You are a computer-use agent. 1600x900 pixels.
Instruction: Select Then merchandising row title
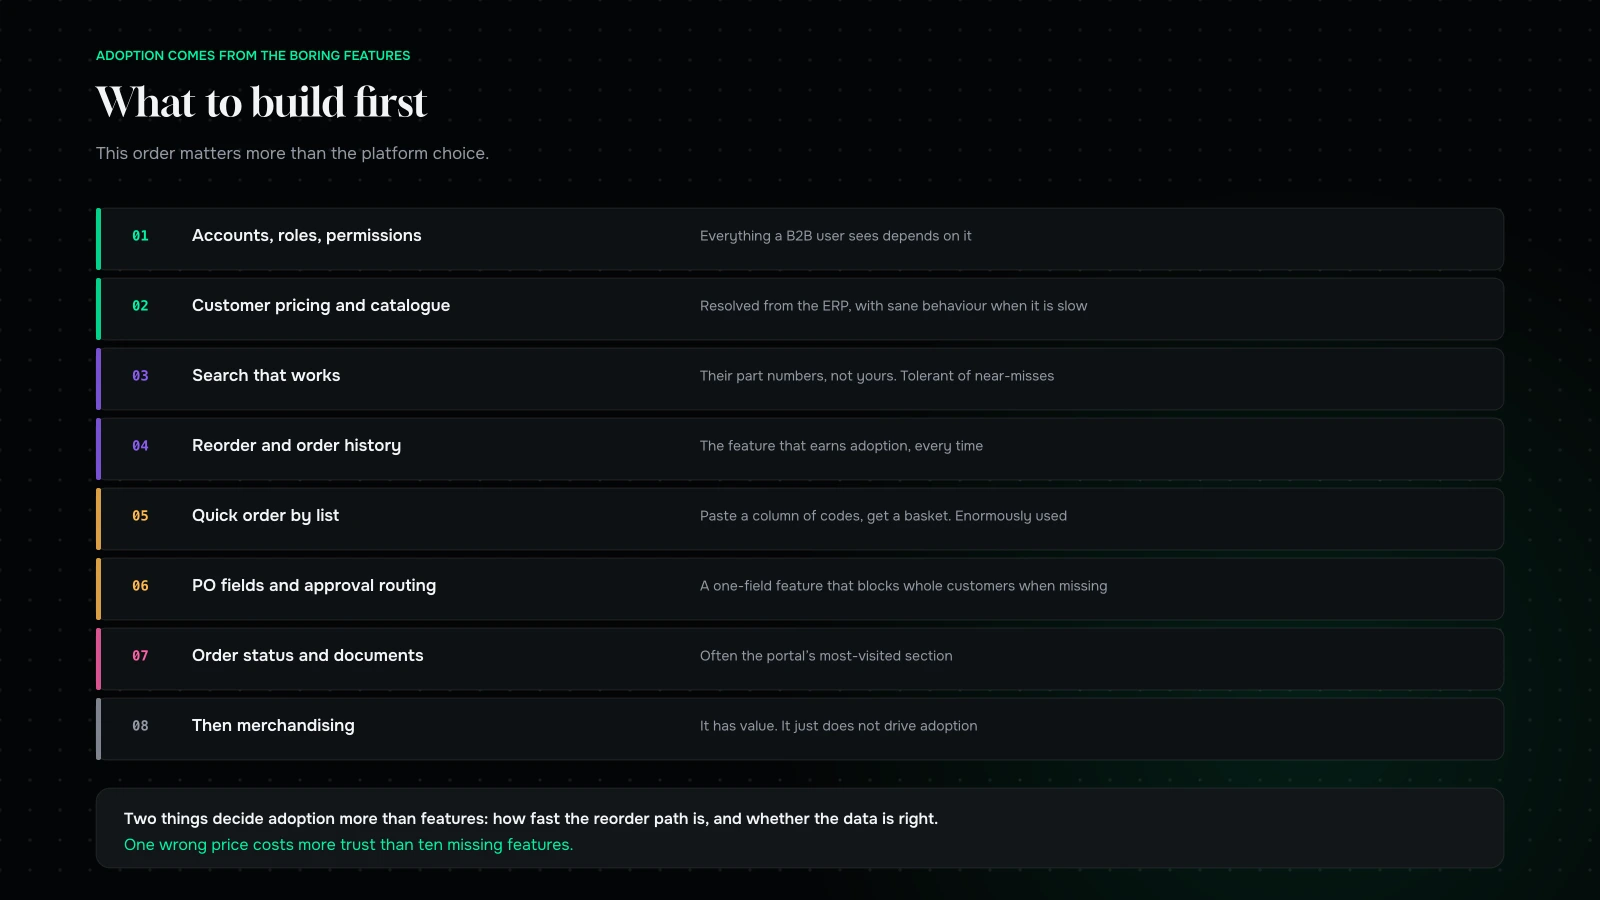tap(273, 726)
